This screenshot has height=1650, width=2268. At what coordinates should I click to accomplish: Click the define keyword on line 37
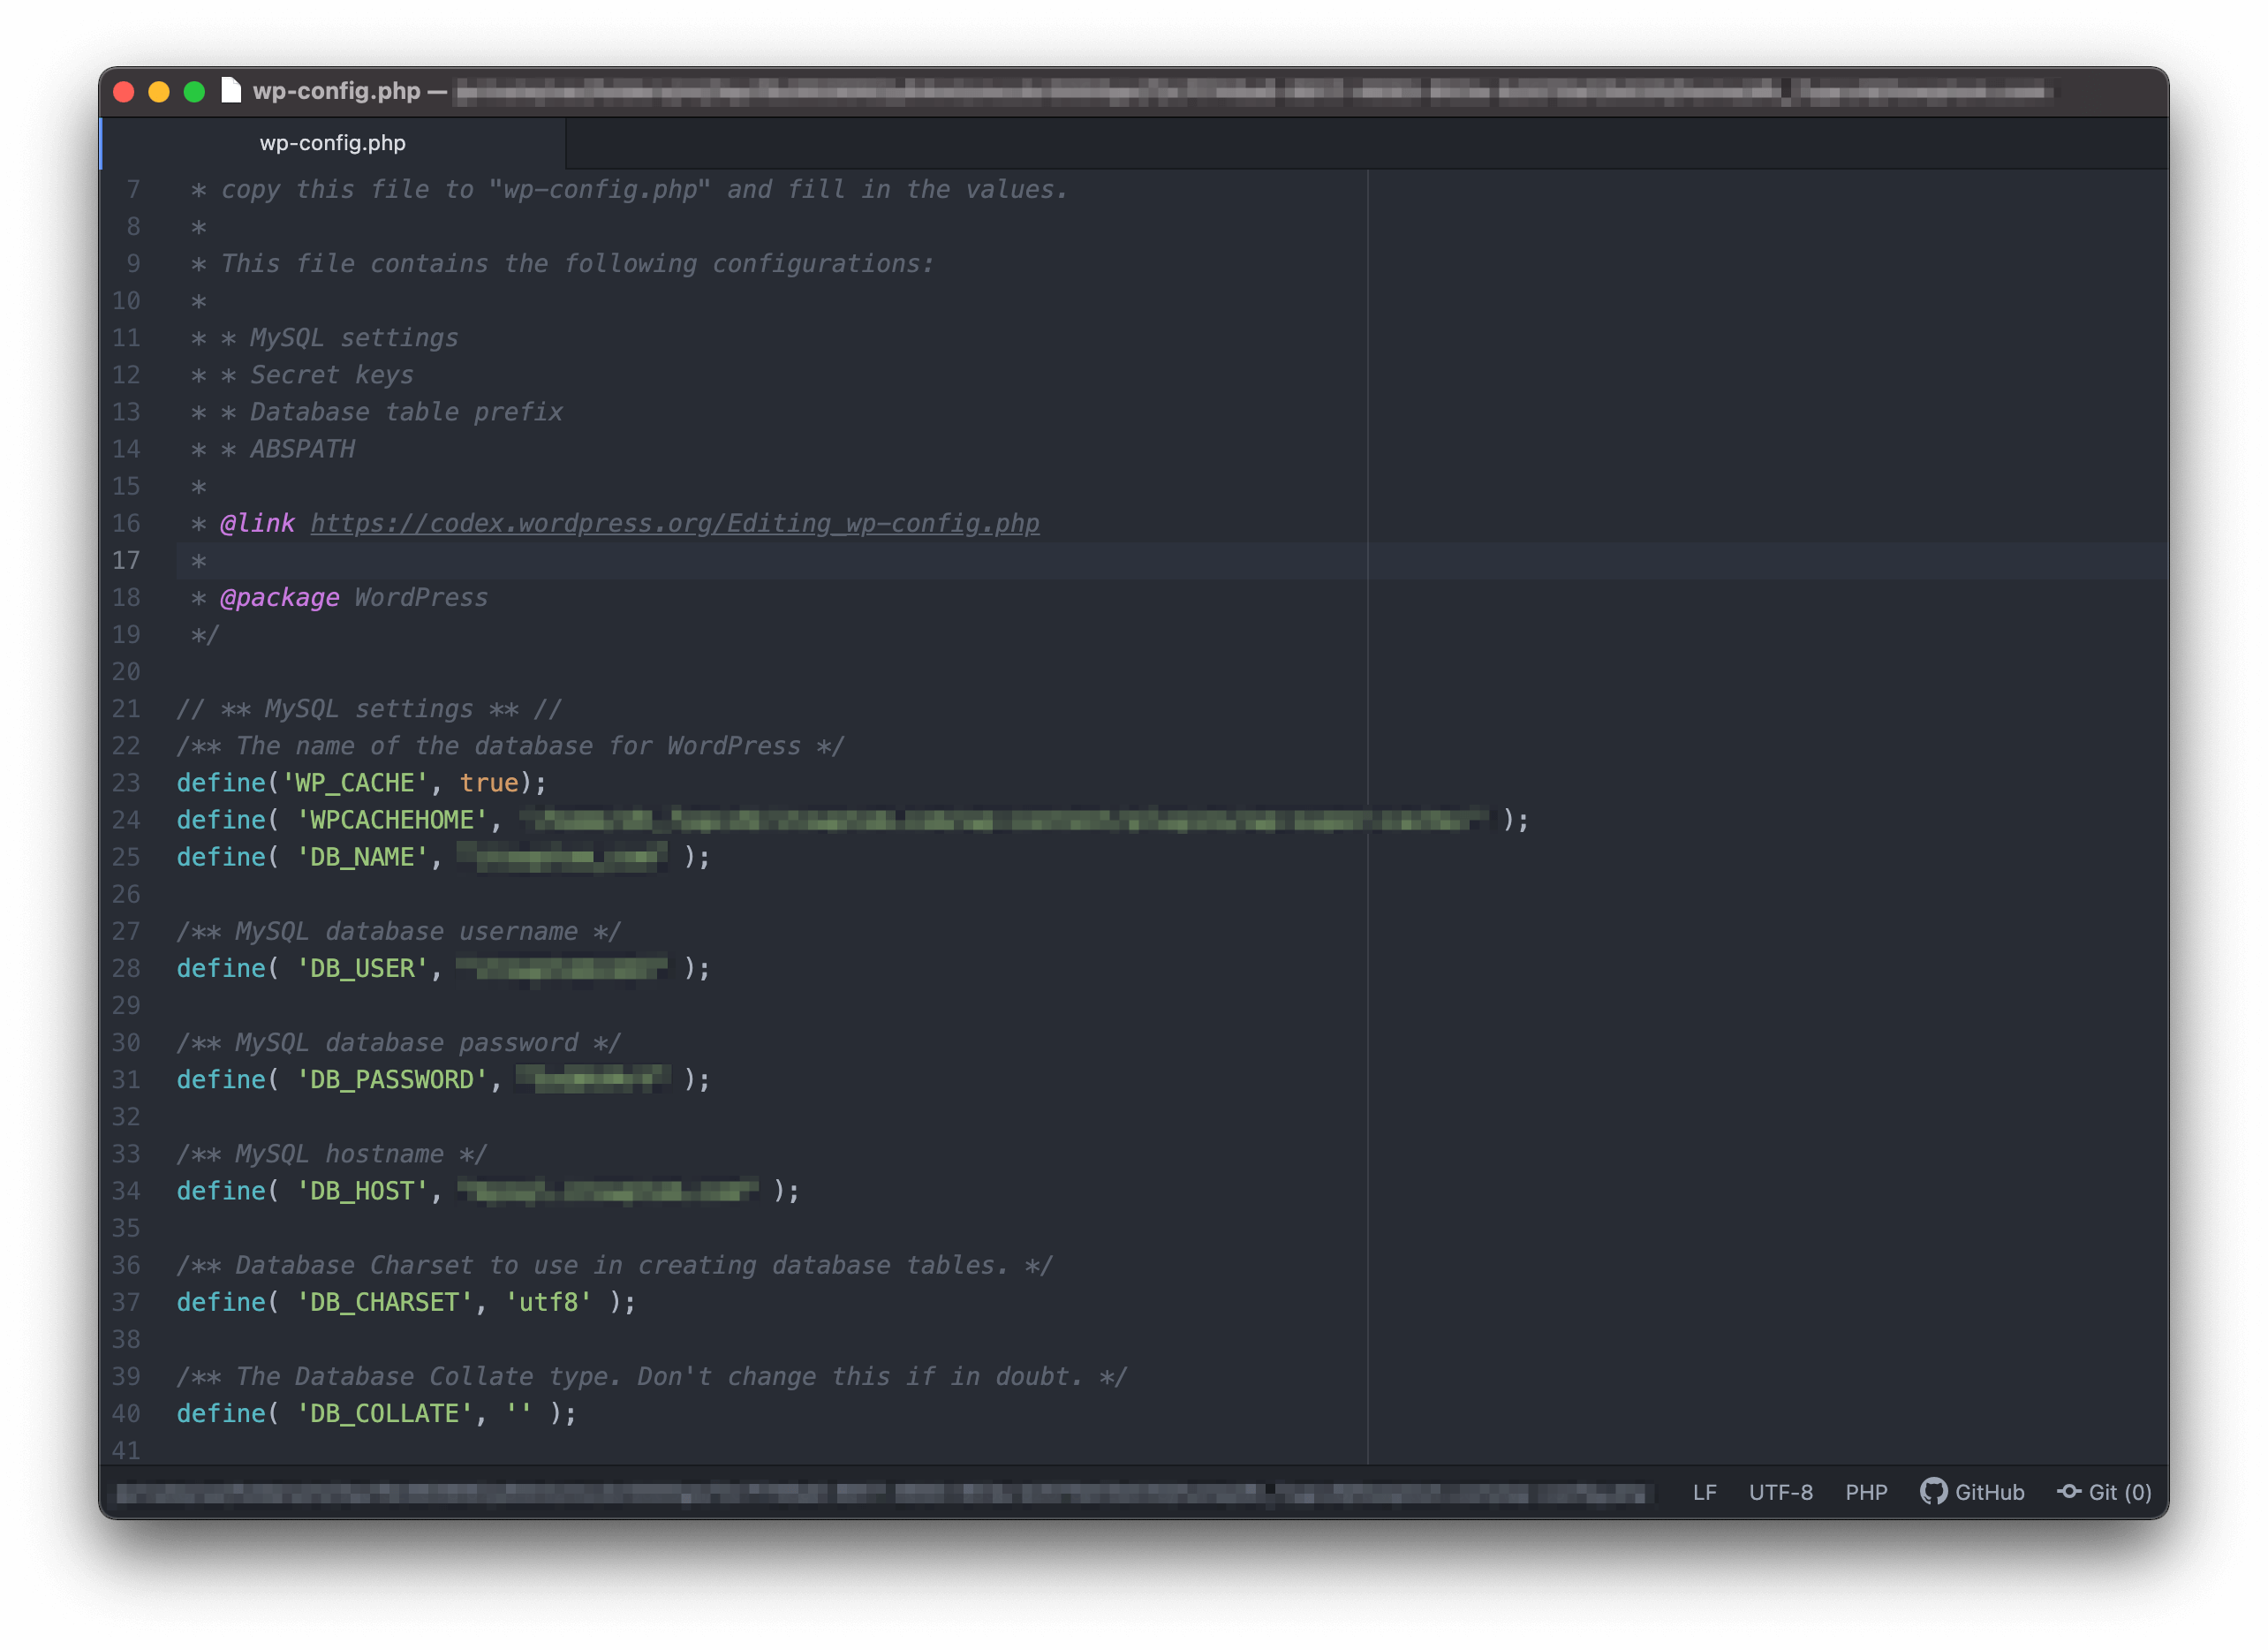(221, 1302)
